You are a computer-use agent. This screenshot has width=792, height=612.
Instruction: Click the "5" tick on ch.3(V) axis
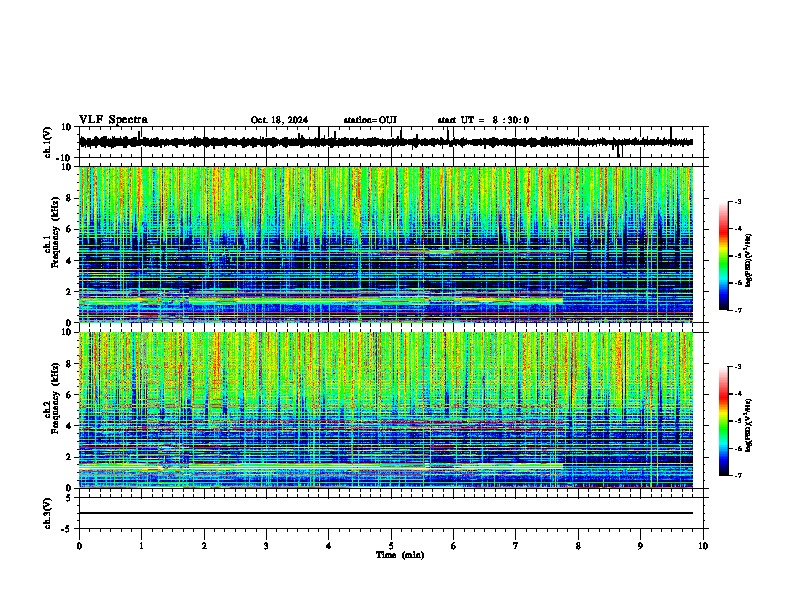[x=70, y=498]
